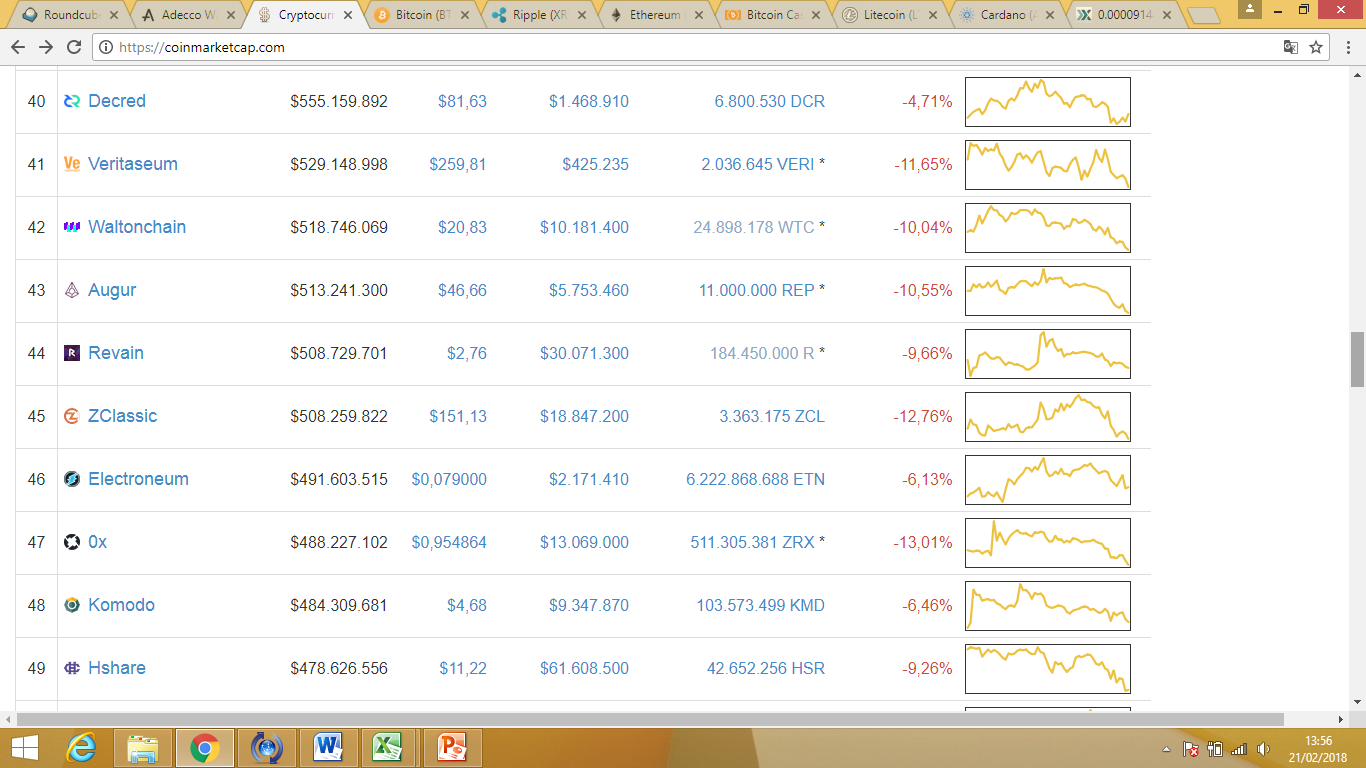Viewport: 1366px width, 768px height.
Task: Click the horizontal scrollbar thumb
Action: (x=650, y=719)
